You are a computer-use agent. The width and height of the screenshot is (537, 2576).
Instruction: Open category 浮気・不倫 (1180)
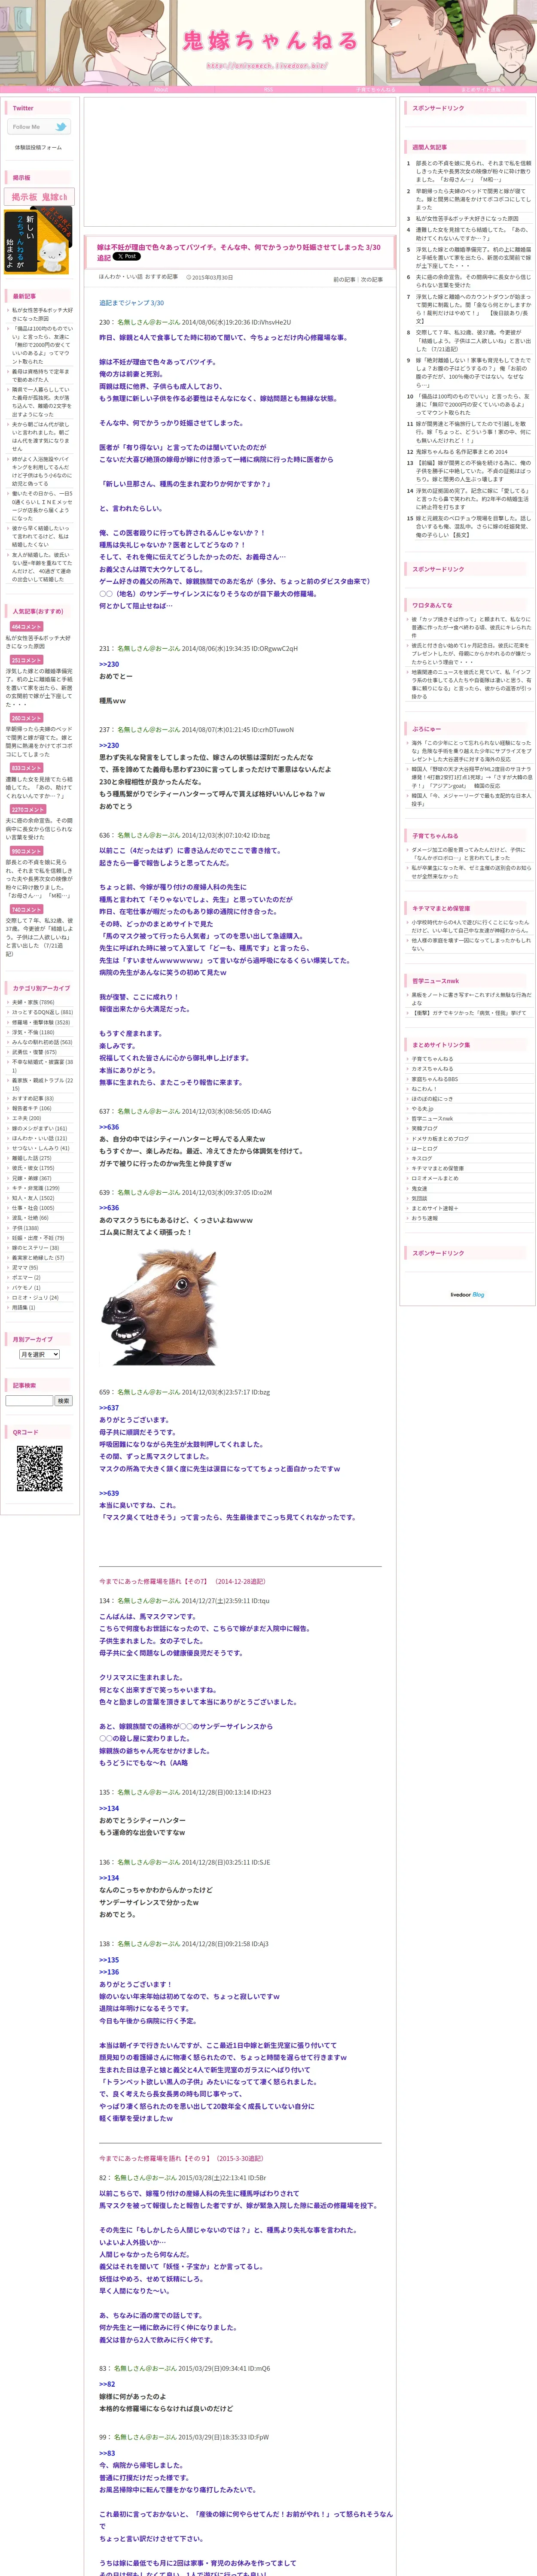pyautogui.click(x=33, y=1033)
